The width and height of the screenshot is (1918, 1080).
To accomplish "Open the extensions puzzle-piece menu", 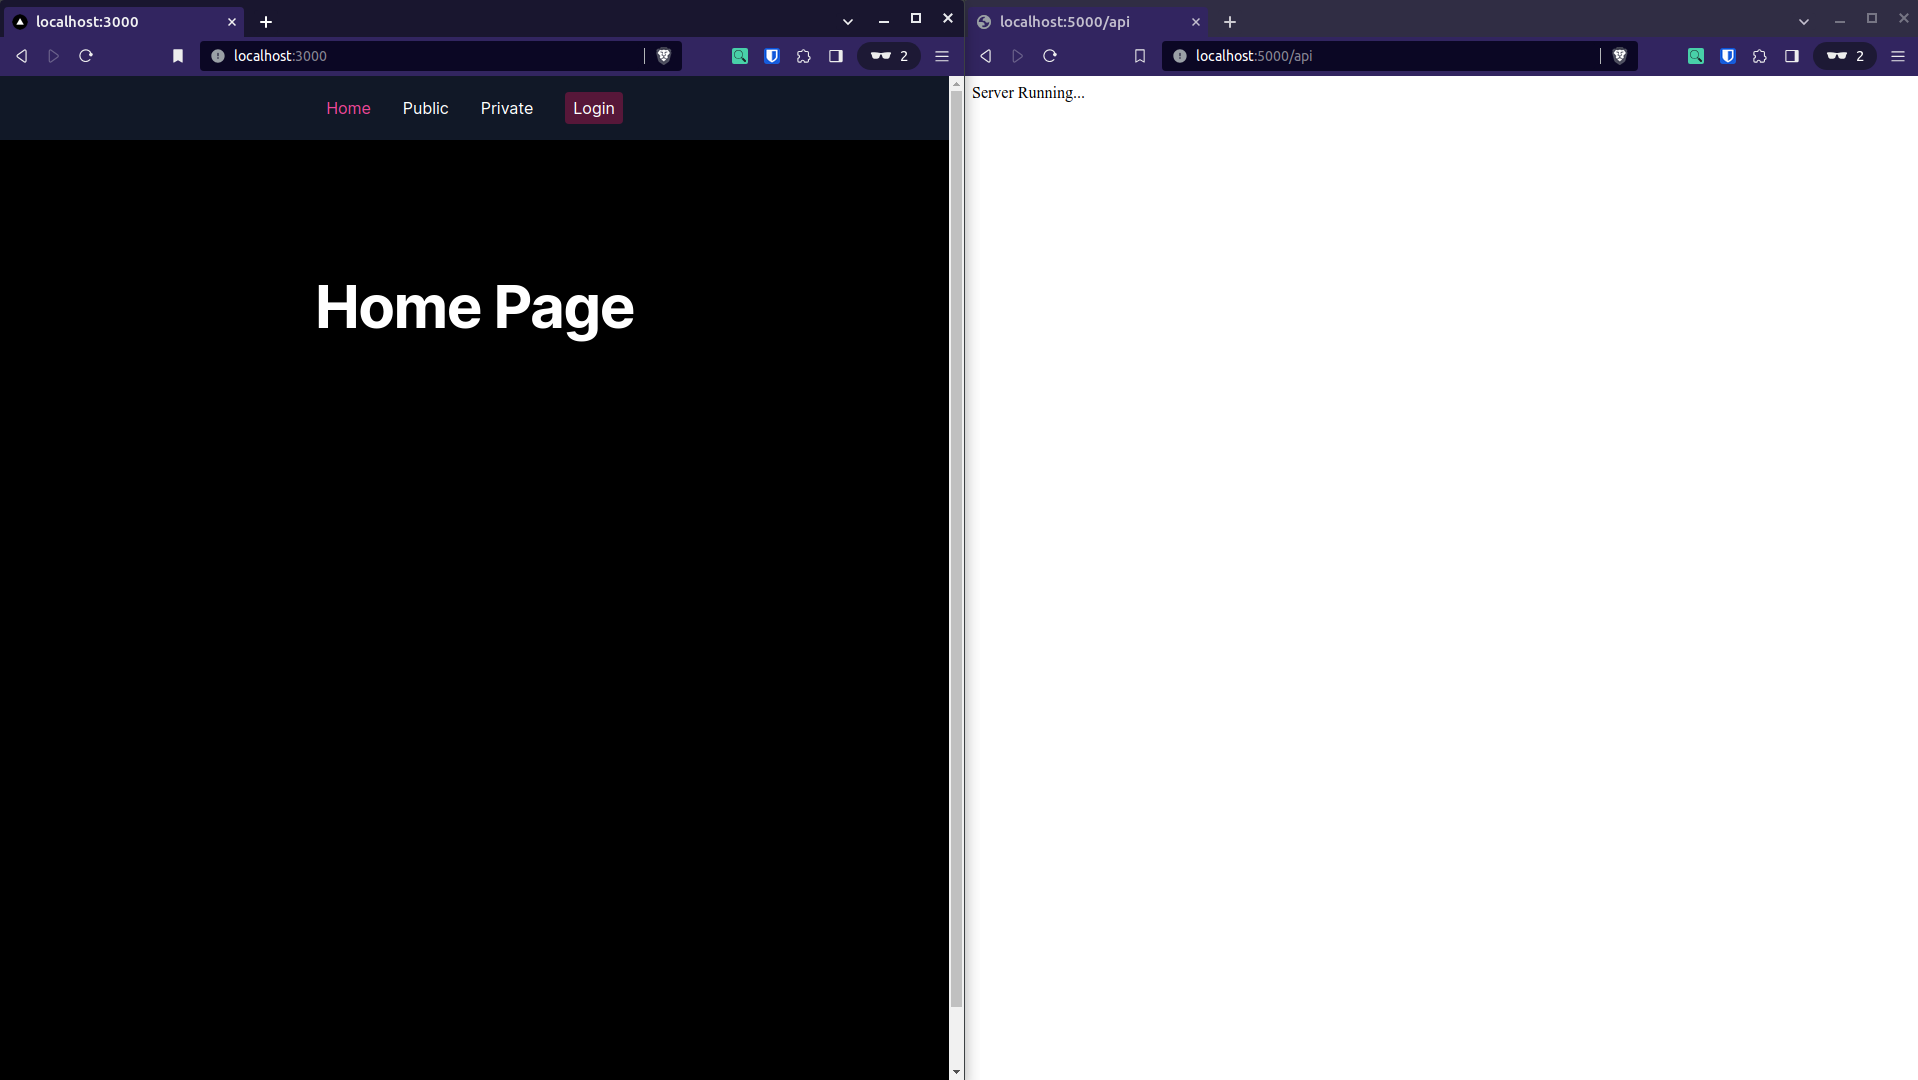I will click(x=803, y=56).
